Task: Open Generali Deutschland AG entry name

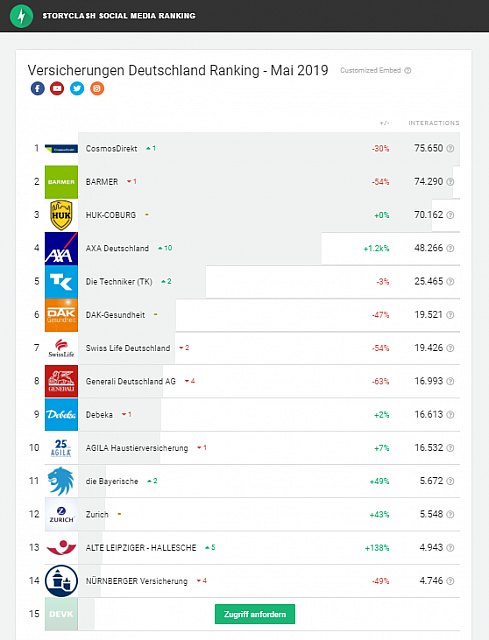Action: [131, 381]
